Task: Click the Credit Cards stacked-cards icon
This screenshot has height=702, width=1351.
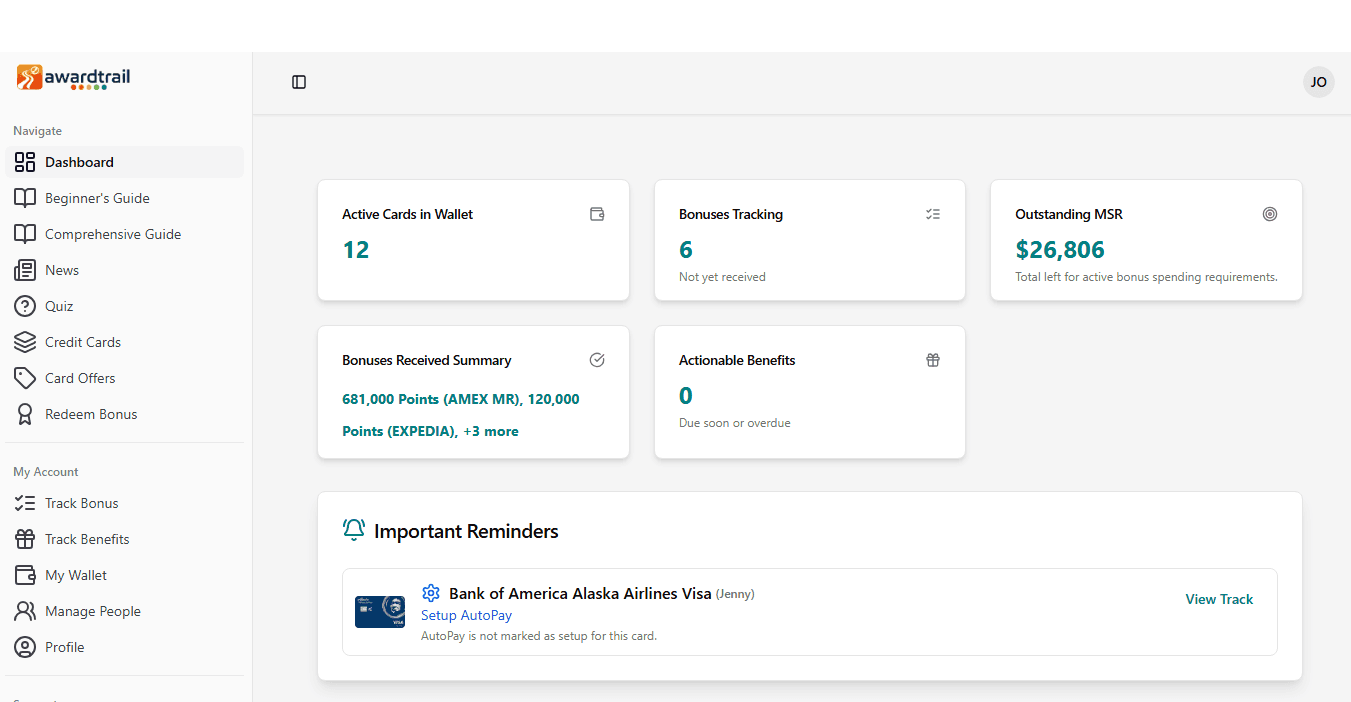Action: [x=25, y=341]
